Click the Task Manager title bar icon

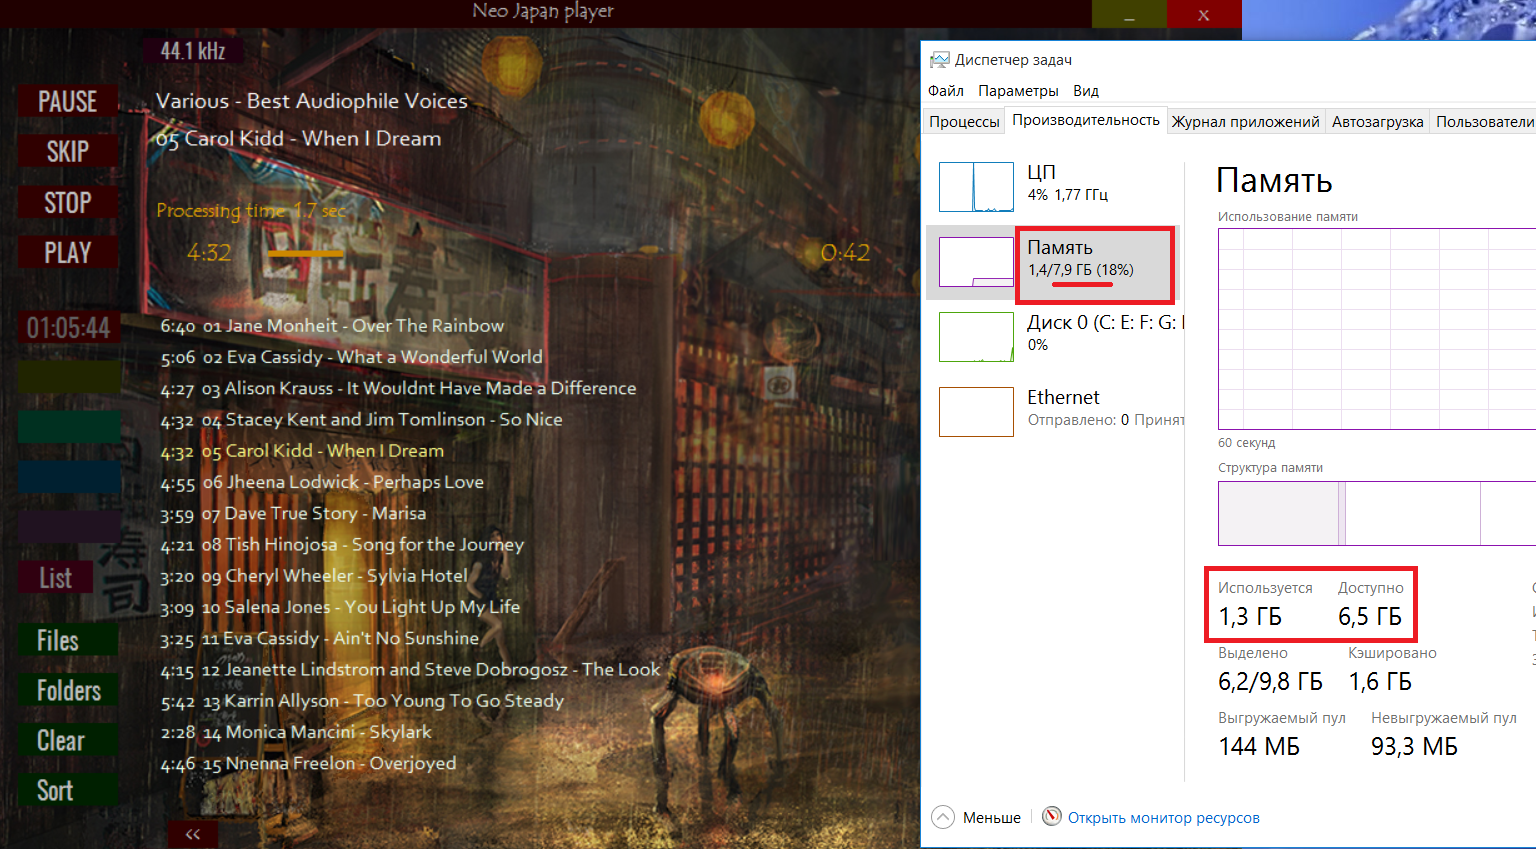click(939, 60)
